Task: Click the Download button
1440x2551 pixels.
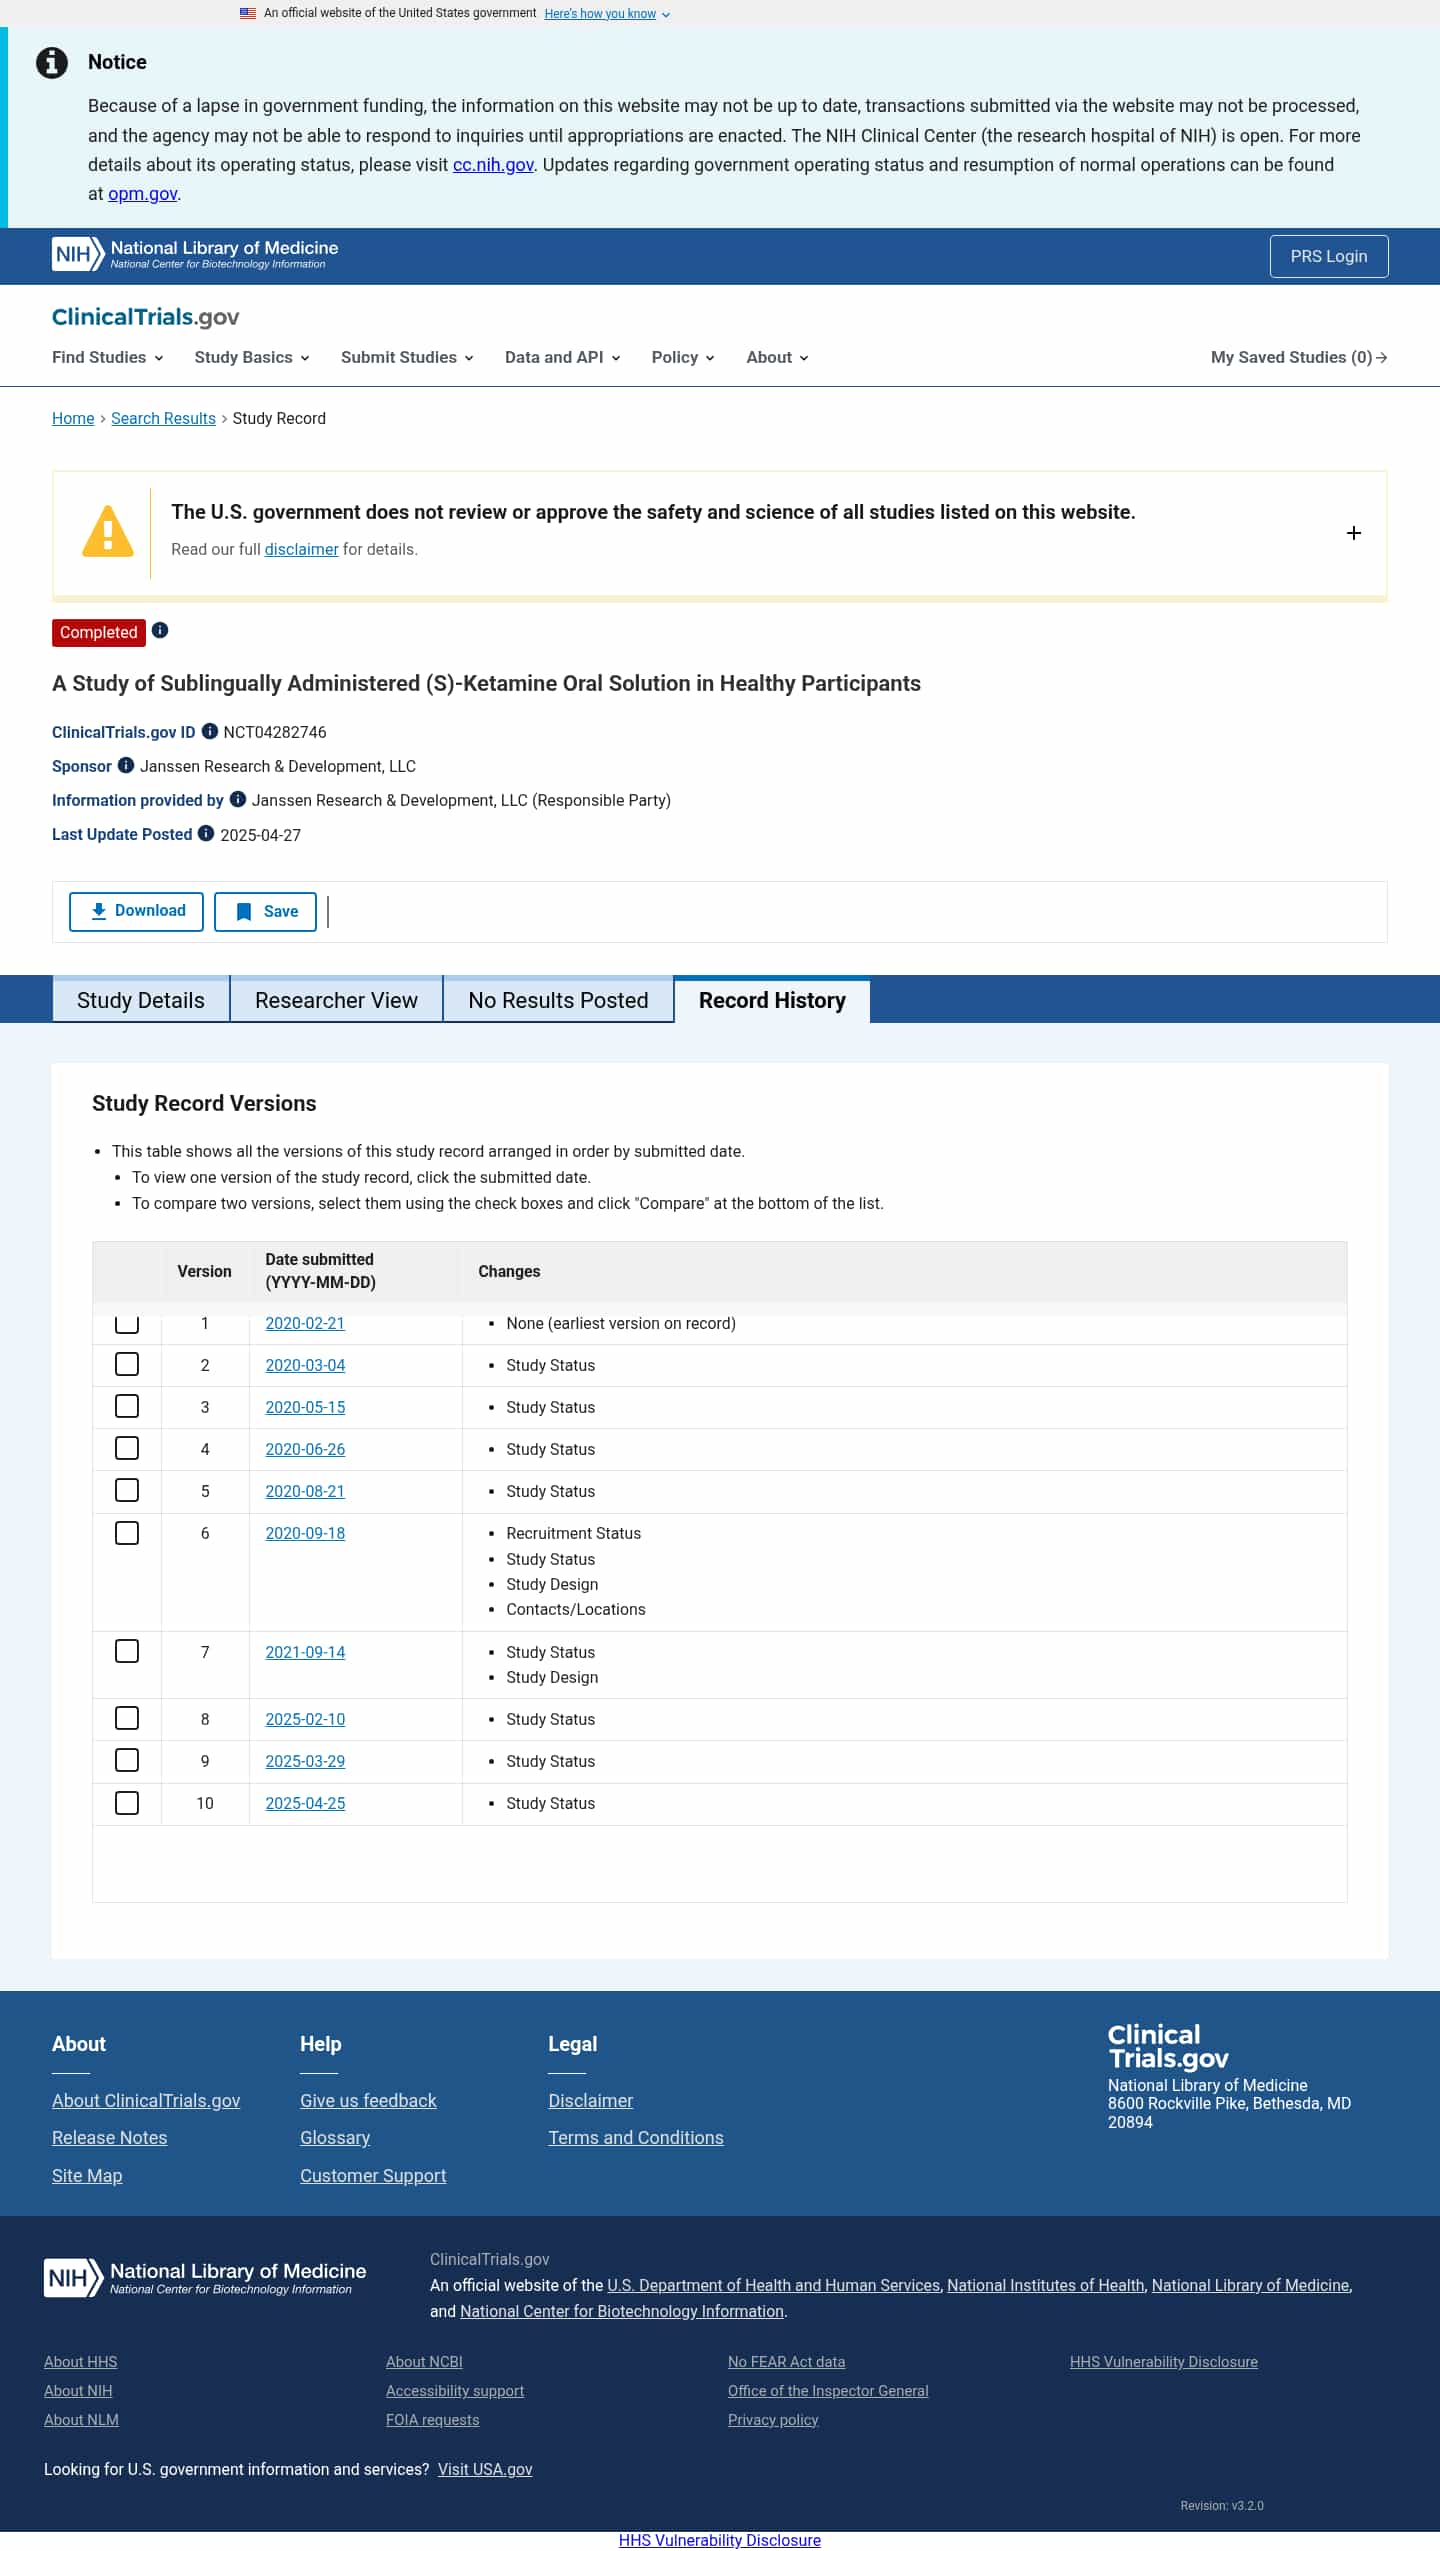Action: coord(136,911)
